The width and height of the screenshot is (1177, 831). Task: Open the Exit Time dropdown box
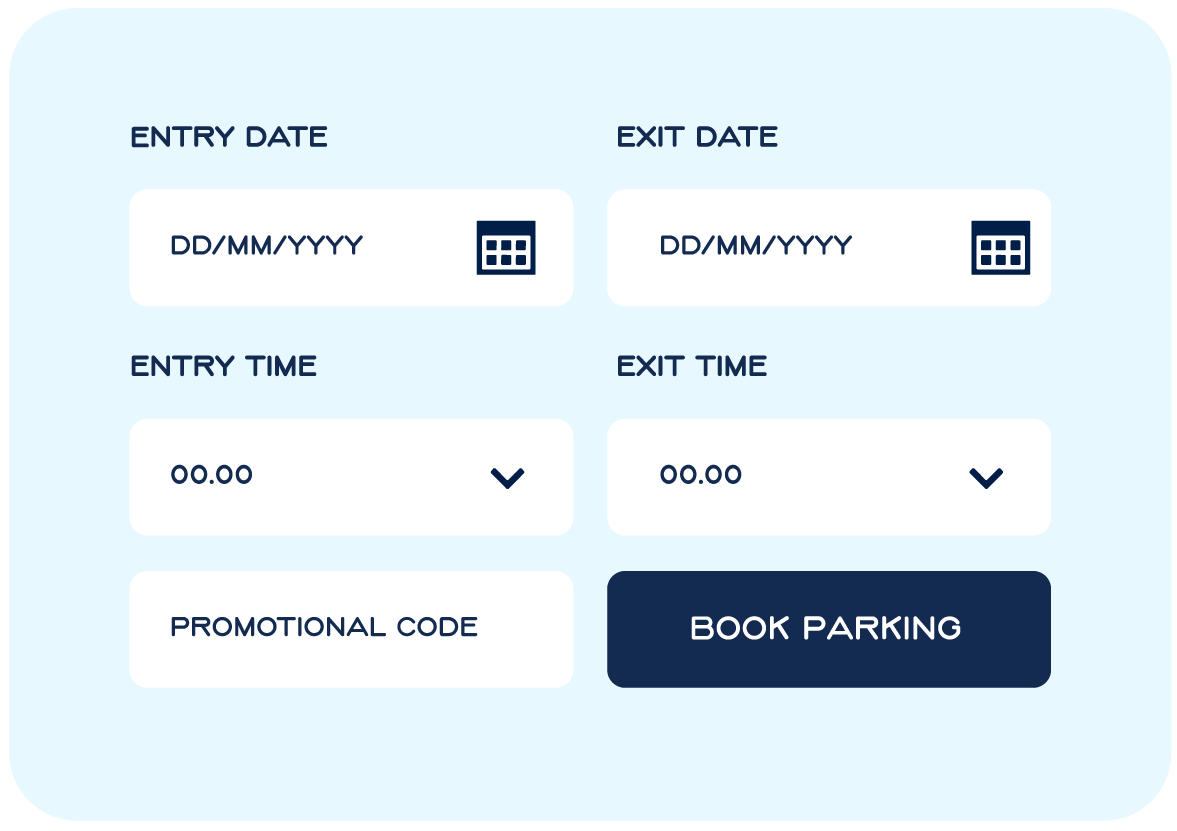pyautogui.click(x=829, y=477)
